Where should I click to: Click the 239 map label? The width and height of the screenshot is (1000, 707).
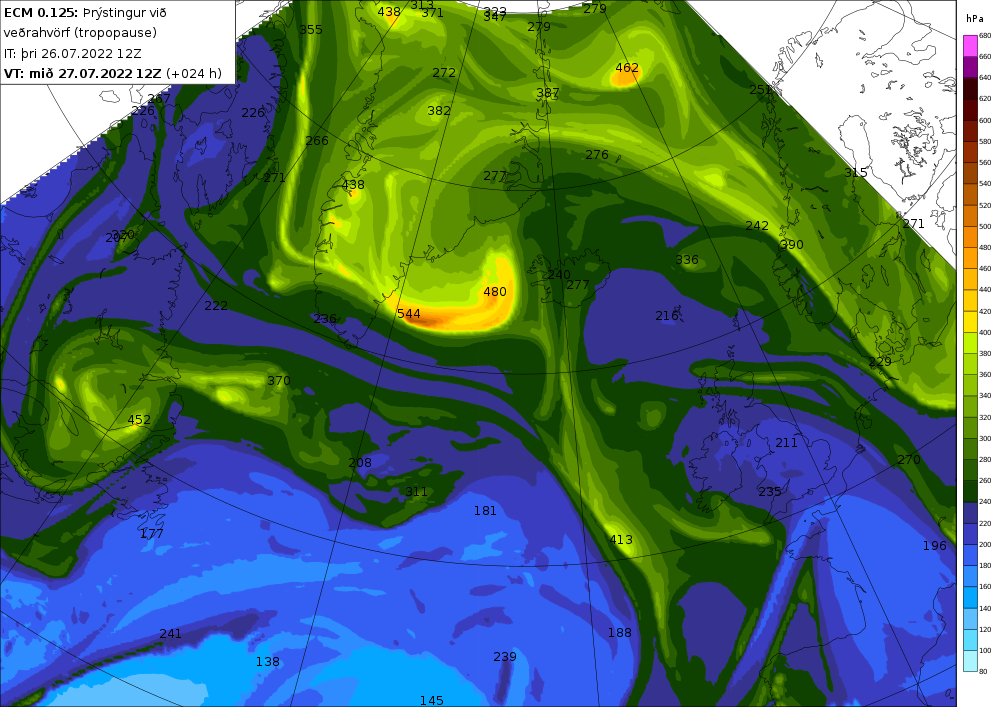[504, 657]
